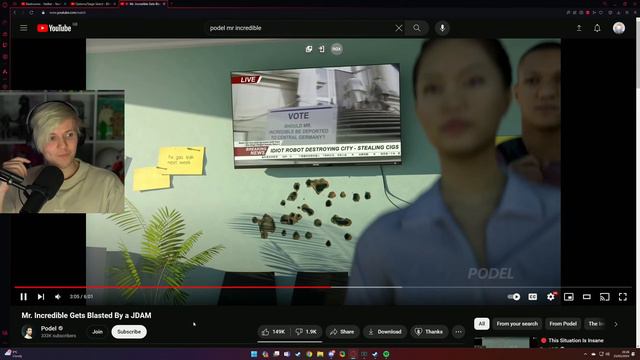Click the Join button

click(97, 332)
